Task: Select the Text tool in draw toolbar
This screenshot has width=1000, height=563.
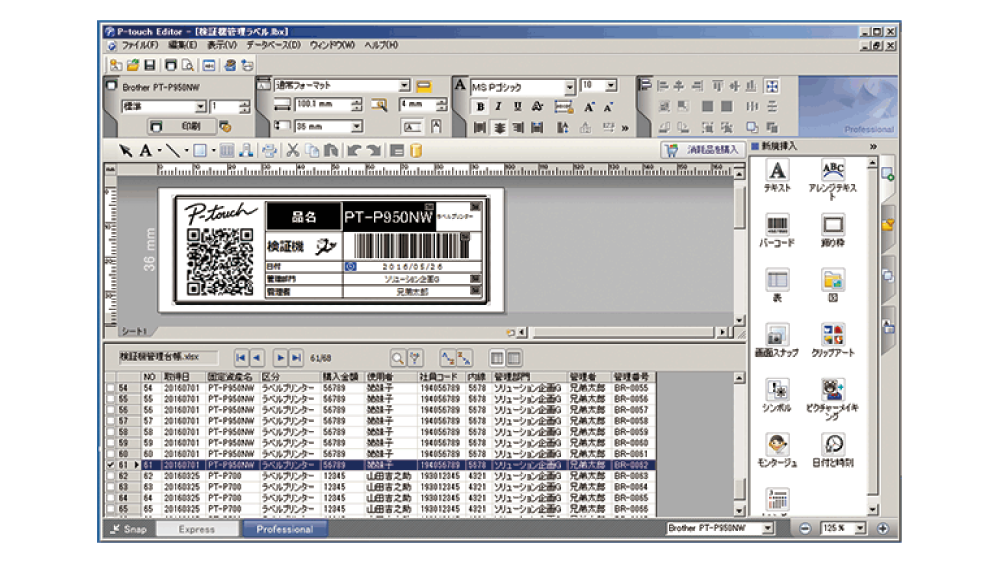Action: click(145, 150)
